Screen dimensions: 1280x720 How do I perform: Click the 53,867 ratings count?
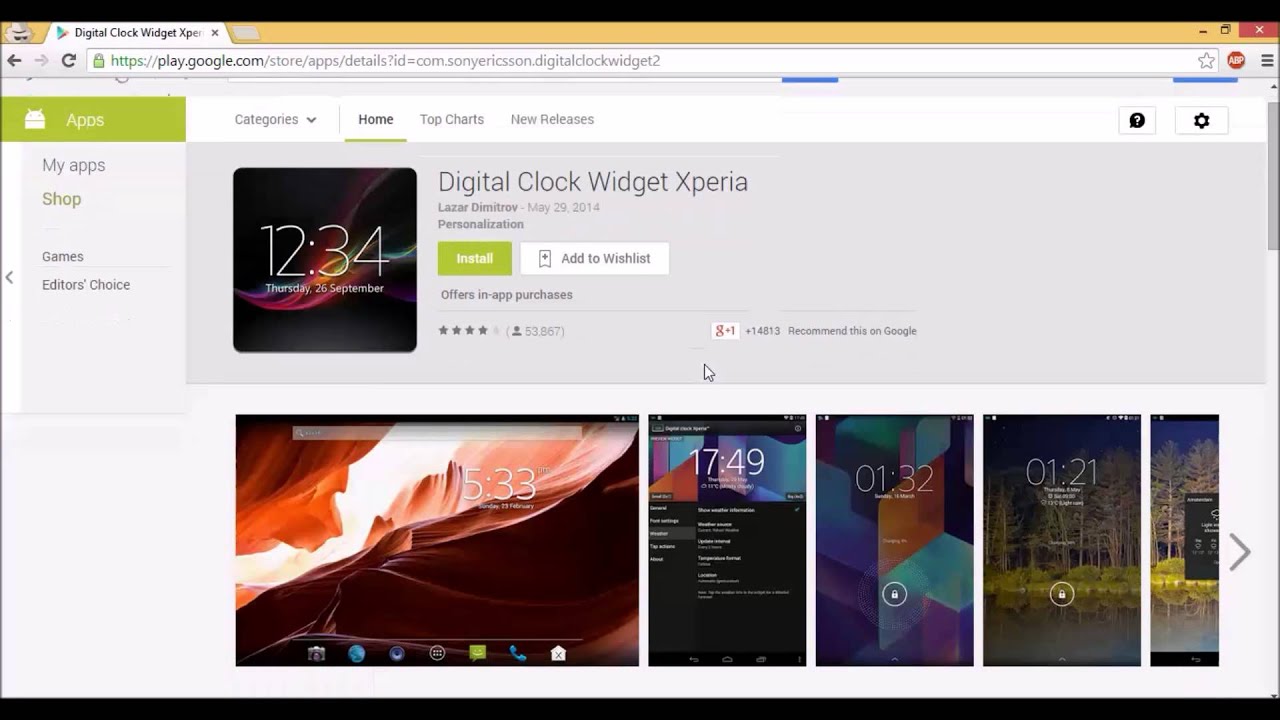544,331
